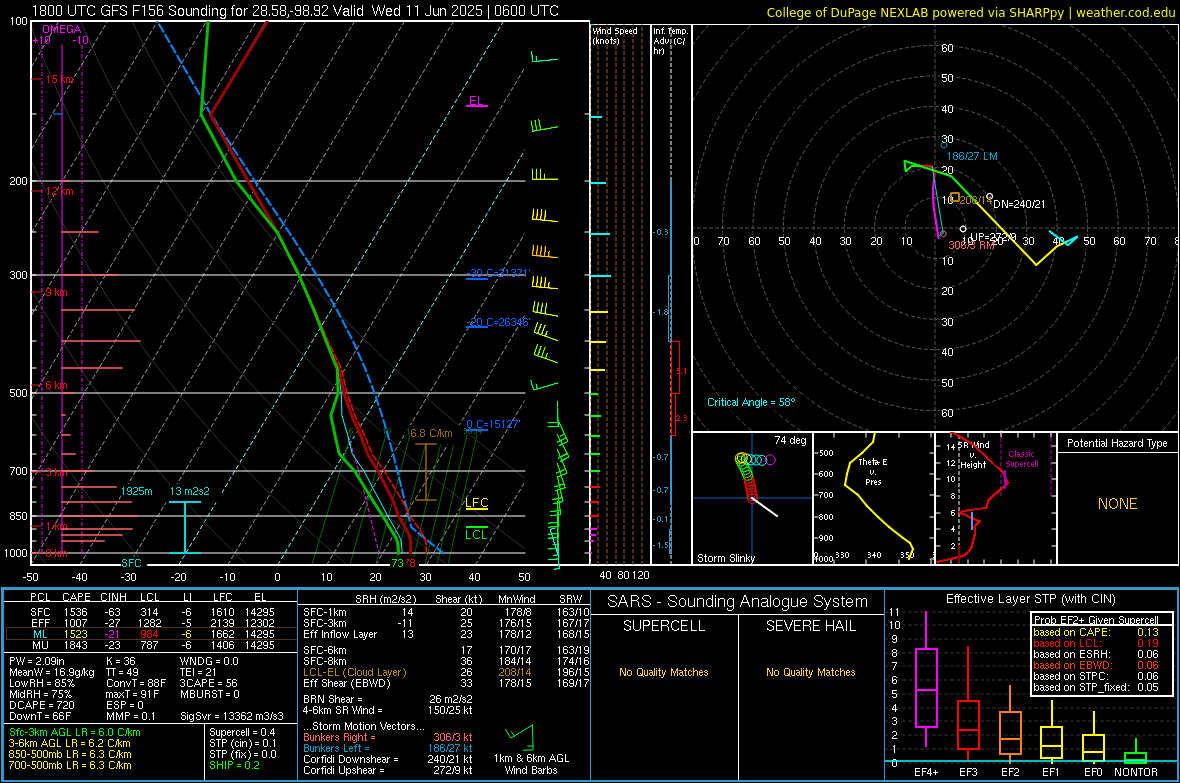This screenshot has height=783, width=1180.
Task: Click the 1km & 6km AGL Wind Barbs label
Action: (531, 764)
